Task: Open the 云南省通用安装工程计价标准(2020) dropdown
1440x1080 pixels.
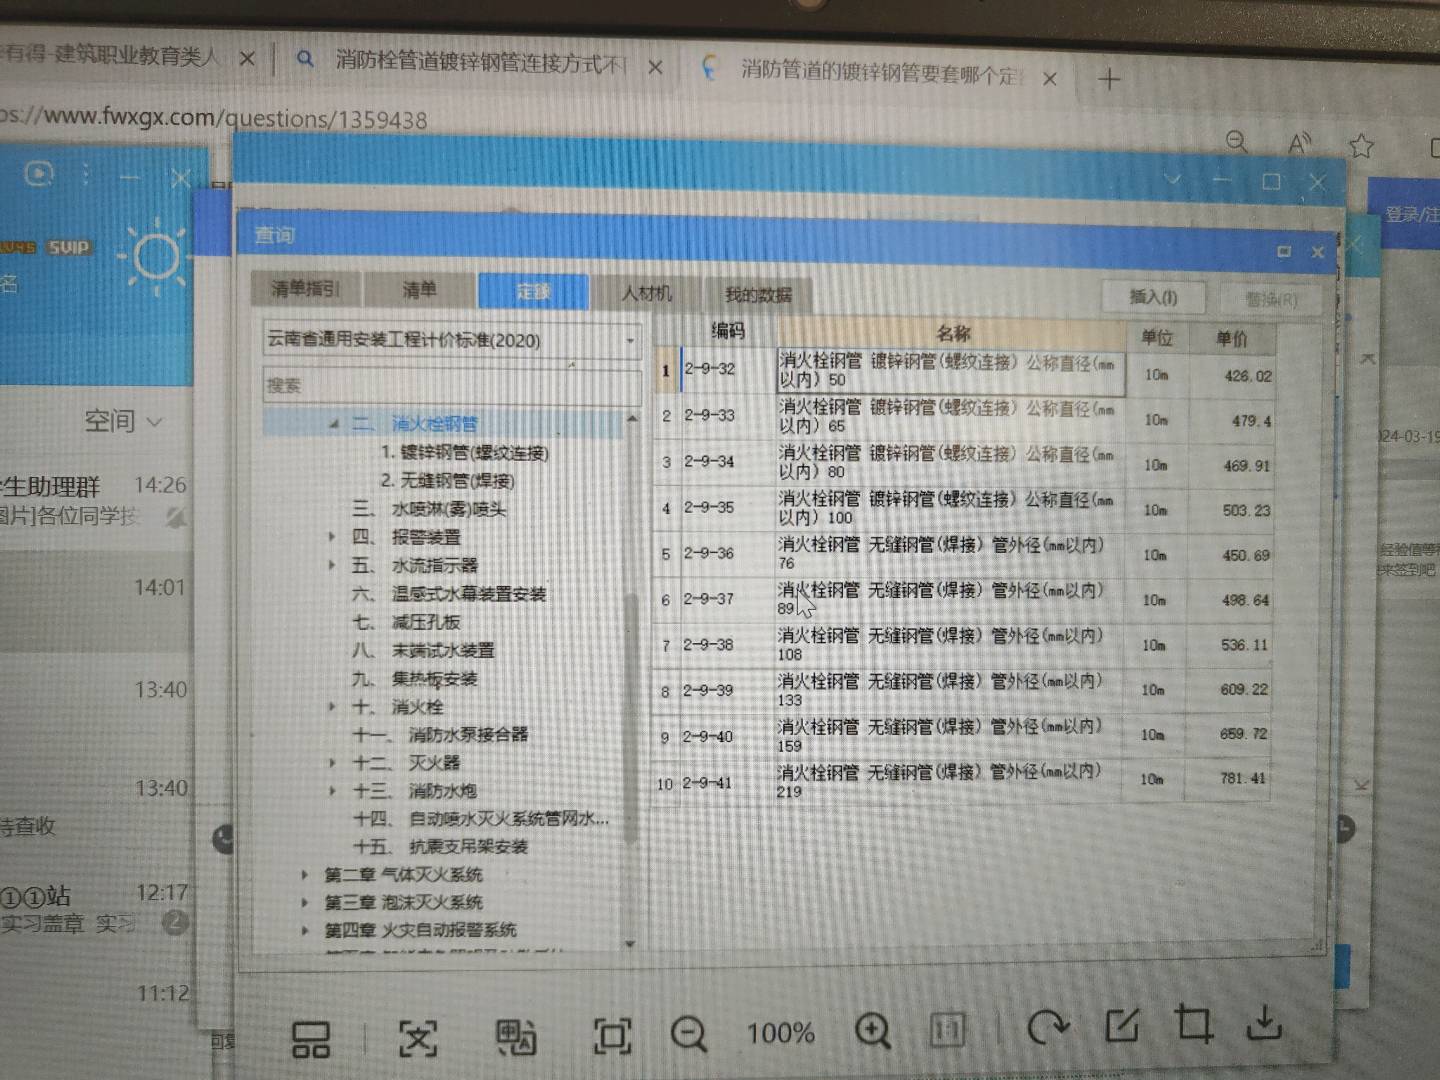Action: tap(452, 340)
